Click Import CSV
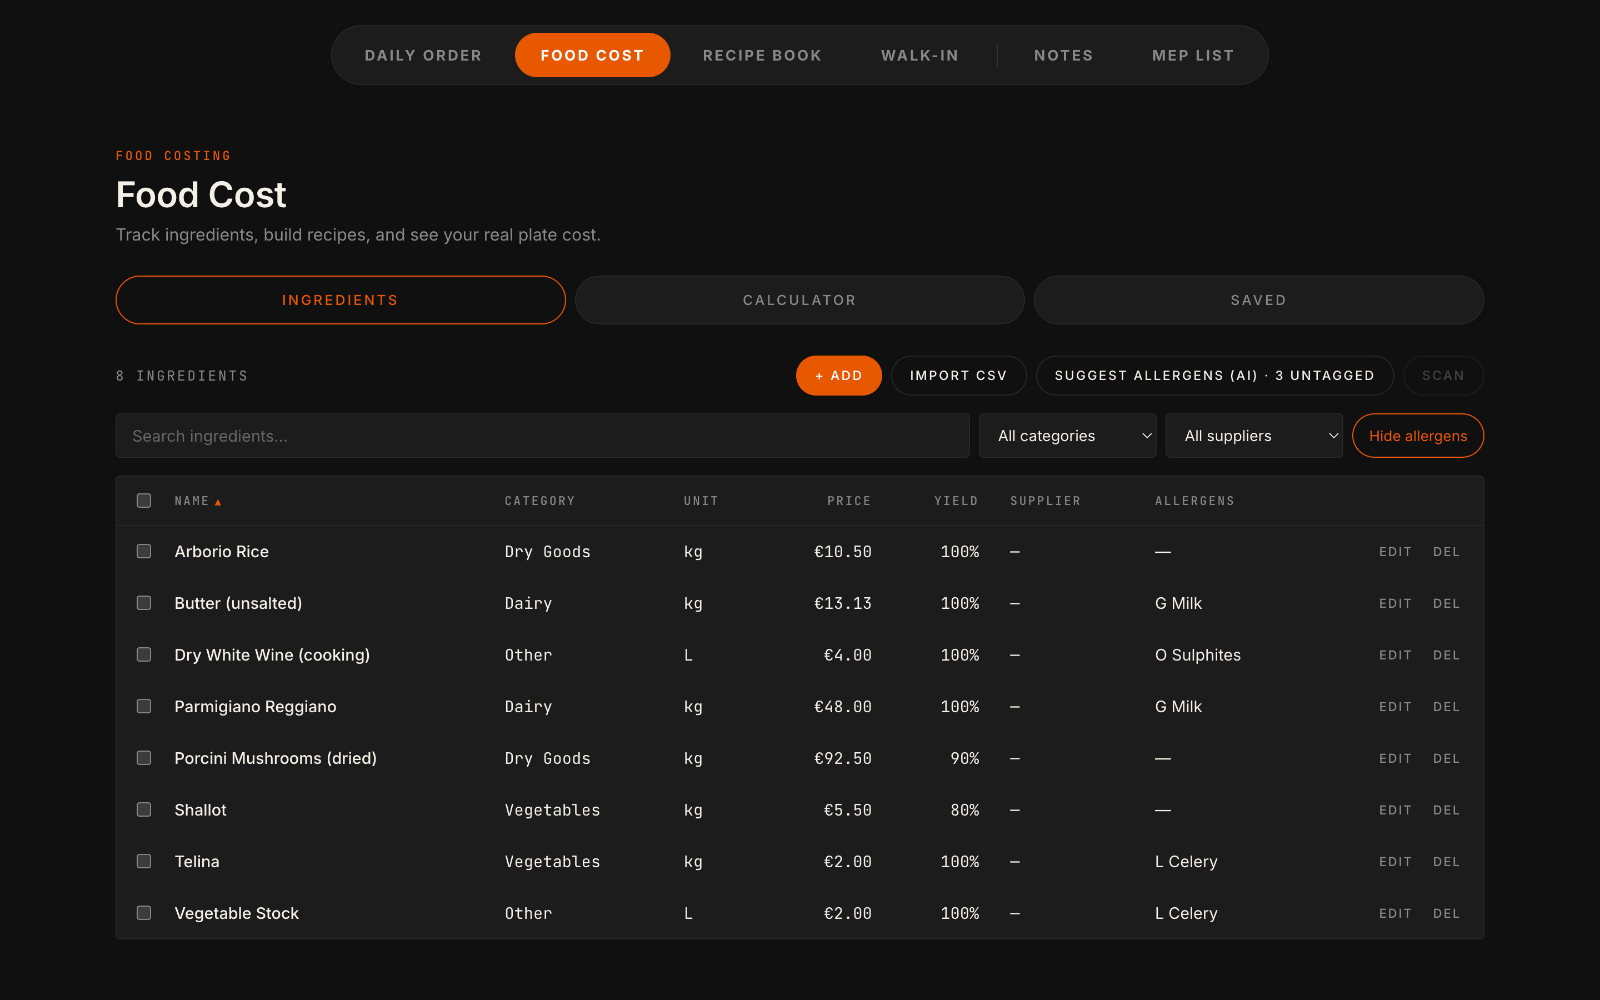The width and height of the screenshot is (1600, 1000). pyautogui.click(x=958, y=376)
